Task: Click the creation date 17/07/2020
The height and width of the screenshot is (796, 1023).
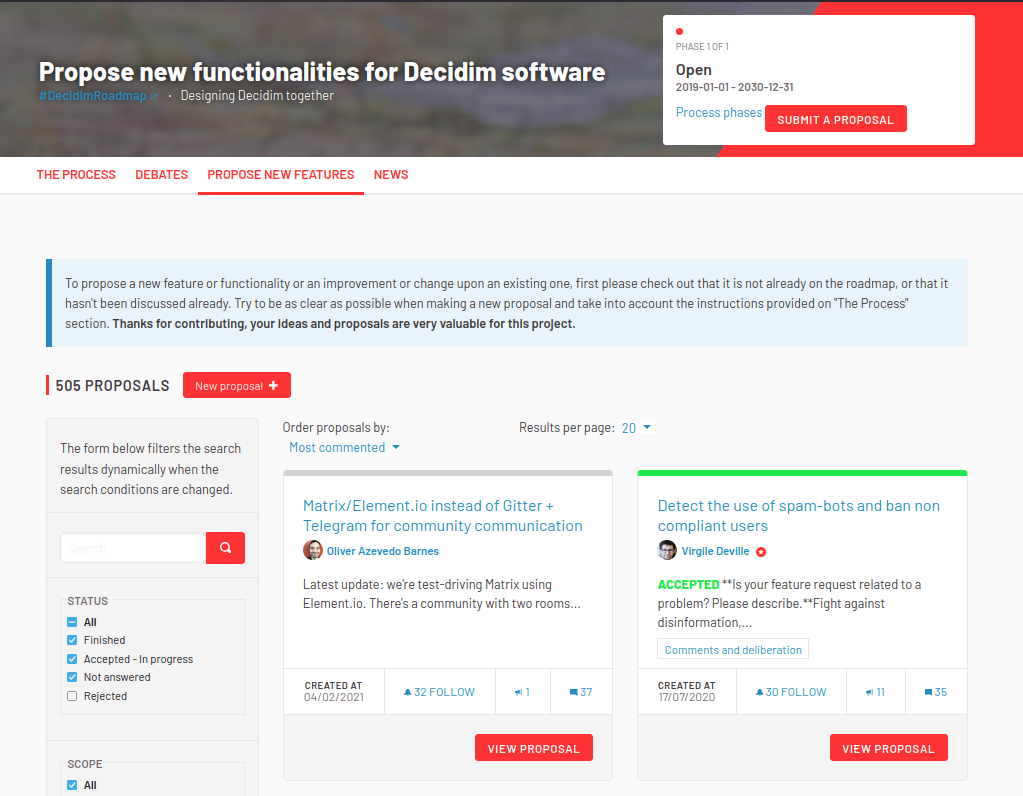Action: coord(686,697)
